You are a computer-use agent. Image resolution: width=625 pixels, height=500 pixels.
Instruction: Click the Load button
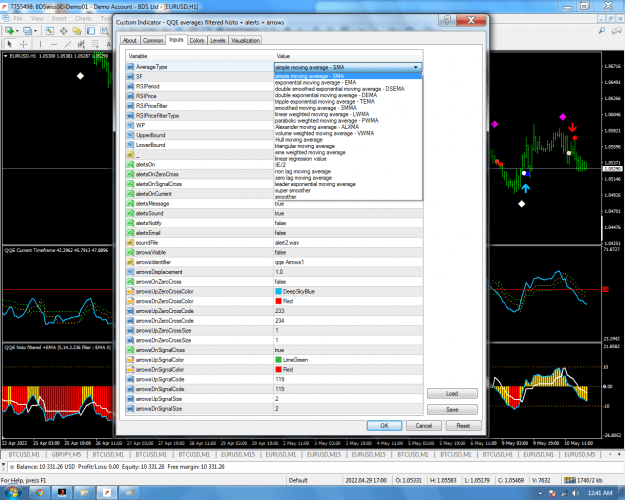click(452, 394)
